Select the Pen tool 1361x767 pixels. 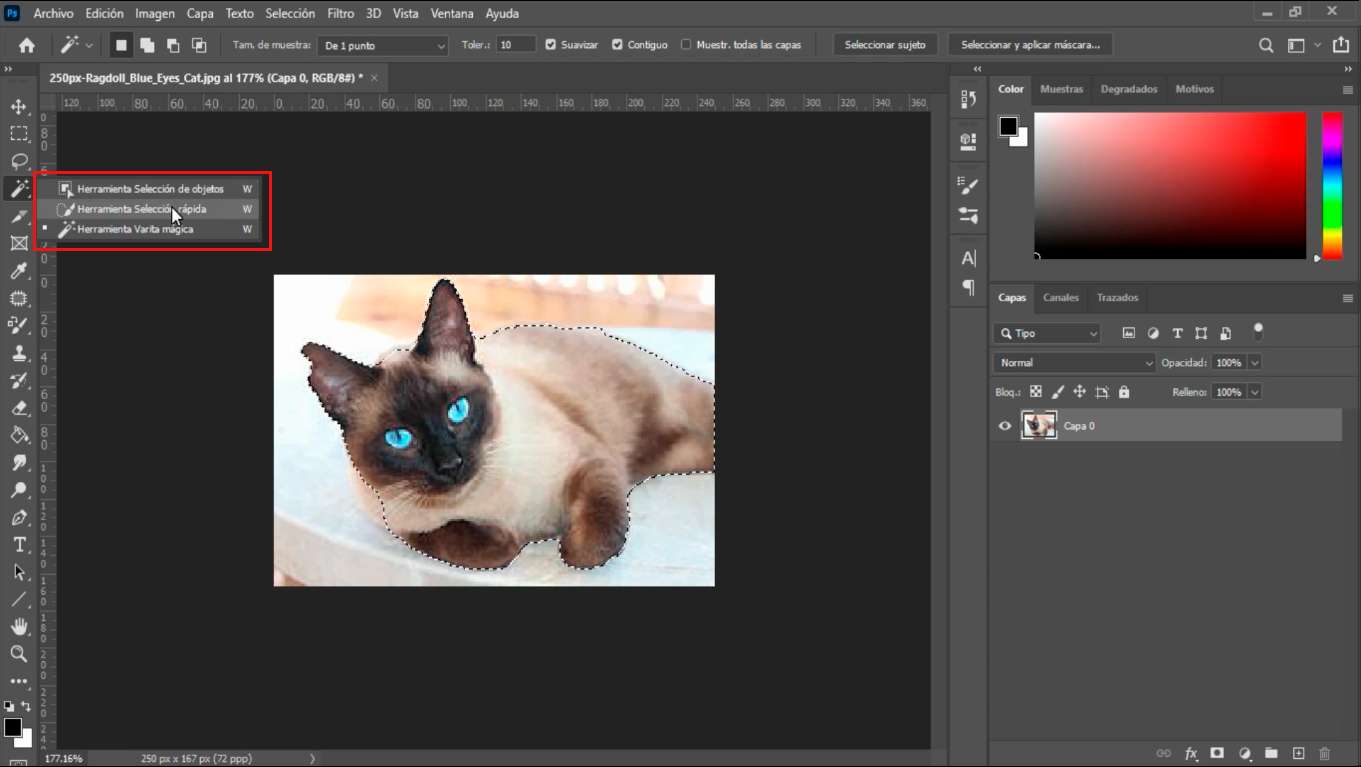coord(19,517)
